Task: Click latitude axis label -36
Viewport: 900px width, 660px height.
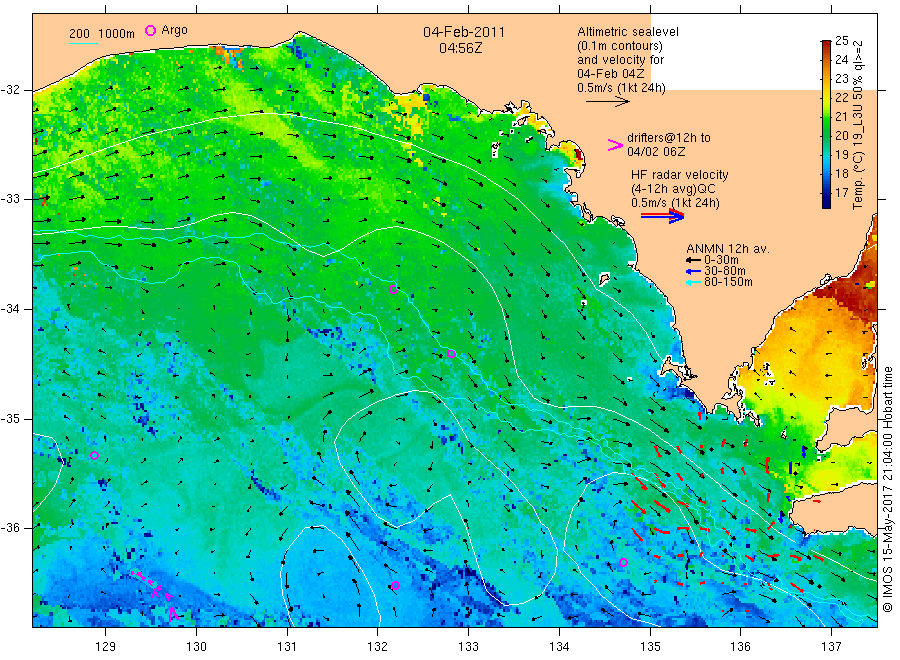Action: point(10,528)
